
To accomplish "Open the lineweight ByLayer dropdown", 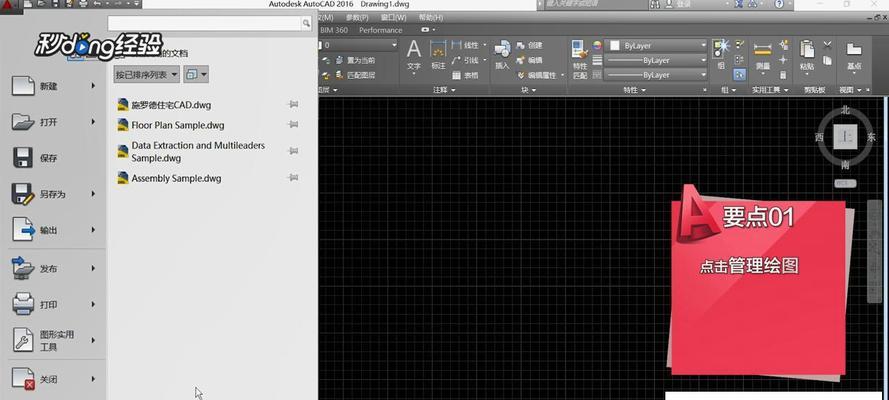I will pos(656,60).
